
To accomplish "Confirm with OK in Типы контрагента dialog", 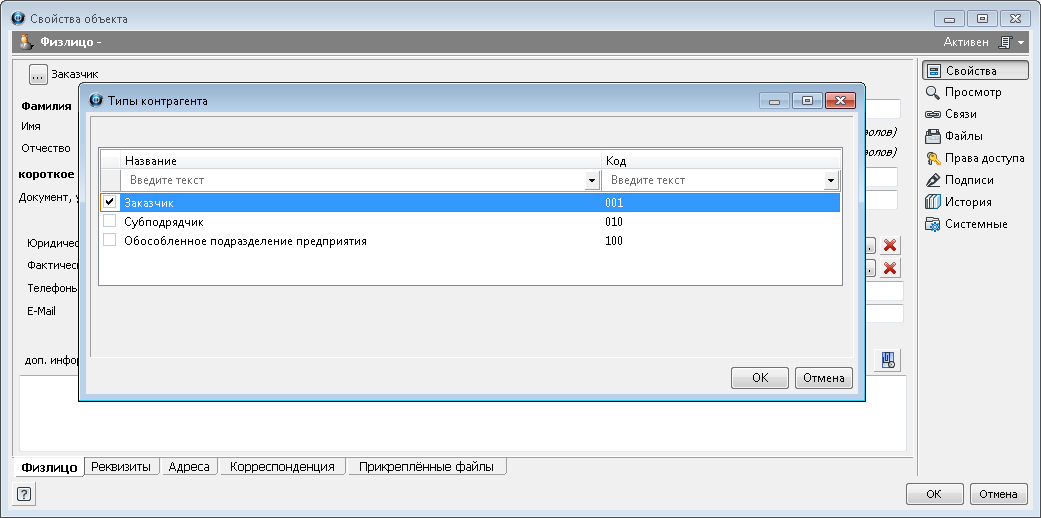I will (760, 378).
